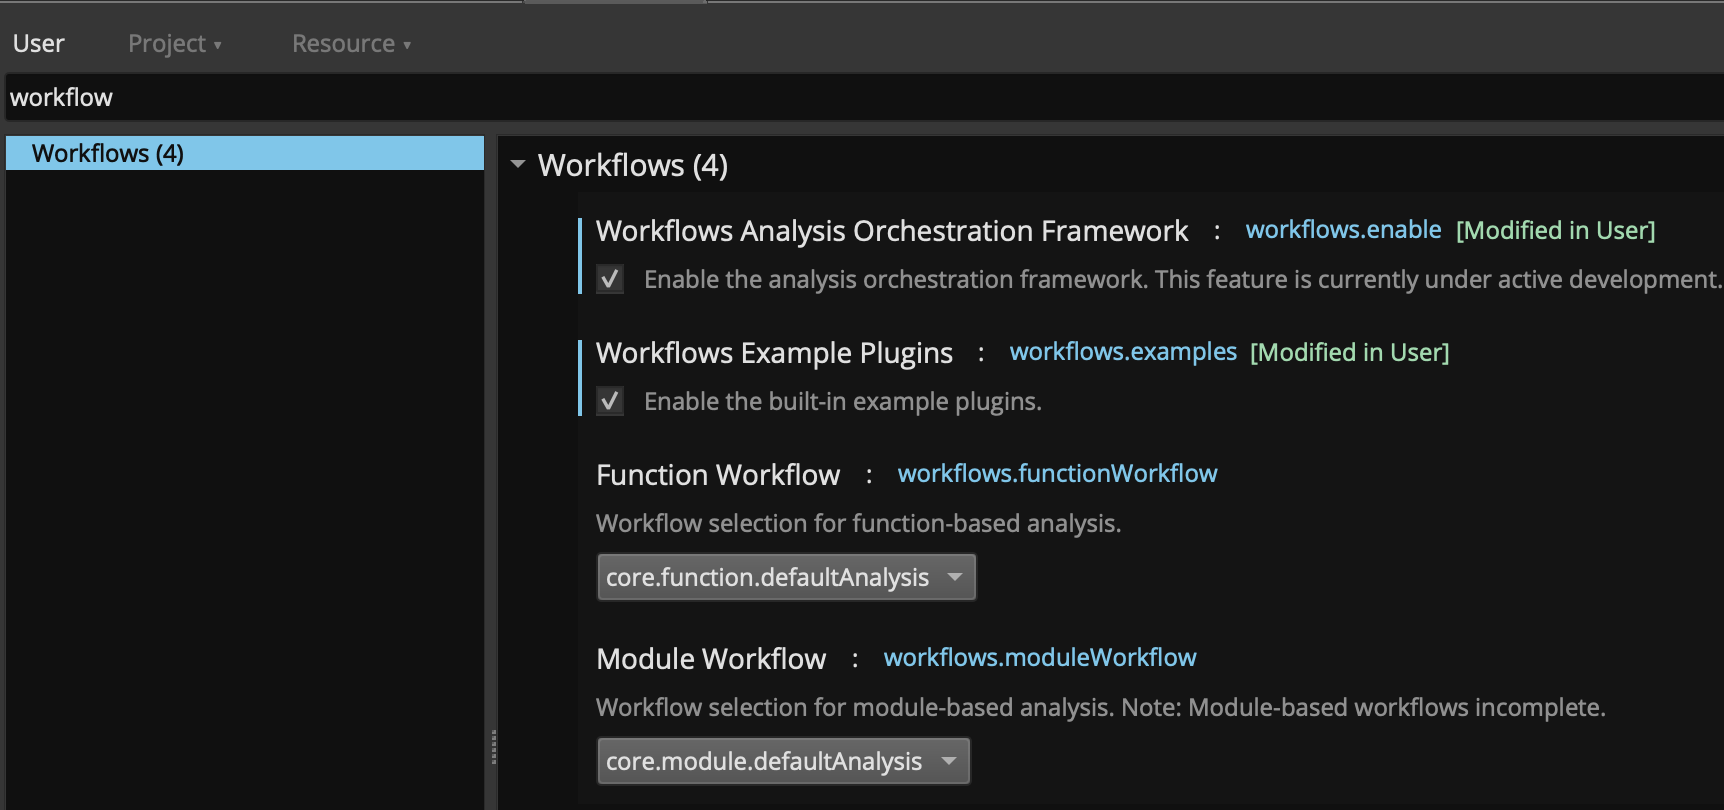1724x810 pixels.
Task: Click '[Modified in User]' next to workflows.examples
Action: 1349,353
